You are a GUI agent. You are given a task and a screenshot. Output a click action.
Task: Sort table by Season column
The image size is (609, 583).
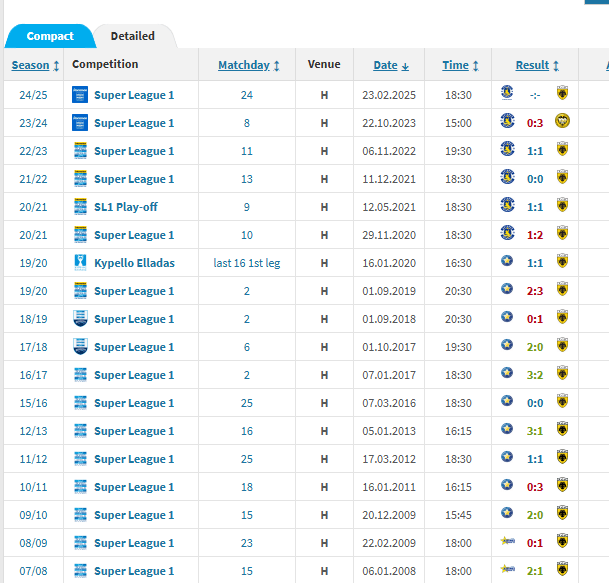35,65
